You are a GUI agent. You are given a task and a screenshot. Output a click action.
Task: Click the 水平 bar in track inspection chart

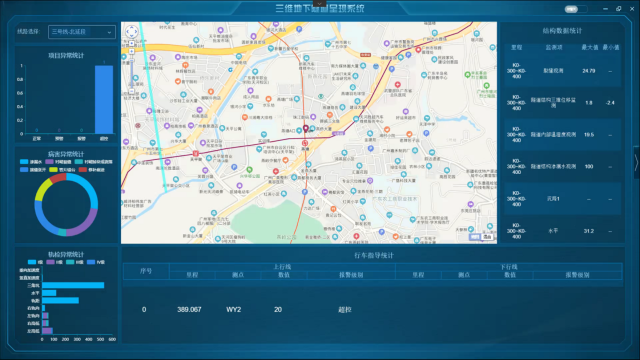point(49,293)
